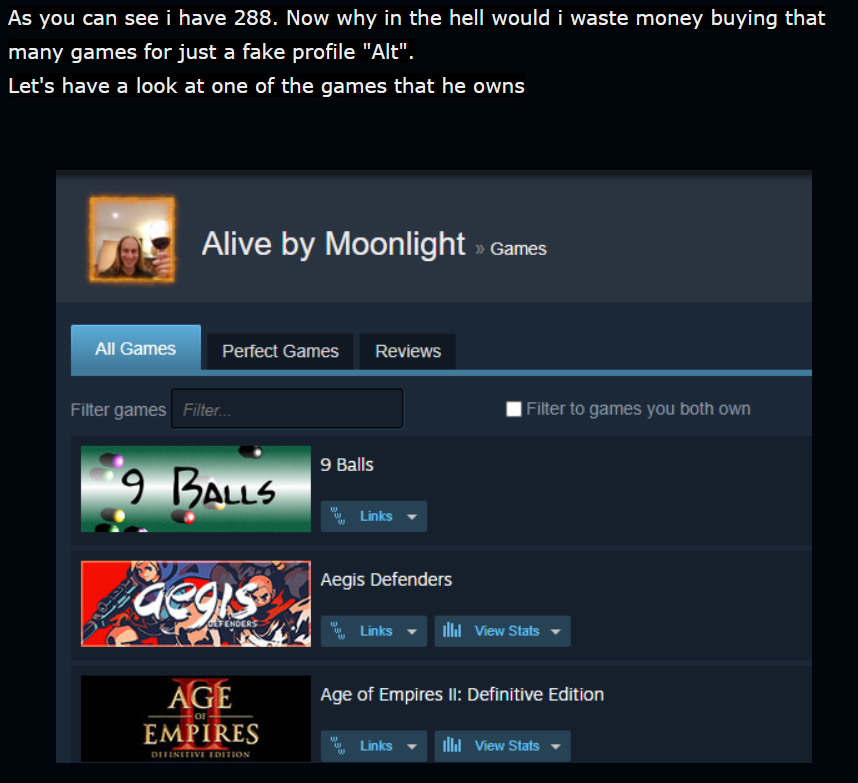
Task: Click the Links icon for Age of Empires II
Action: 338,746
